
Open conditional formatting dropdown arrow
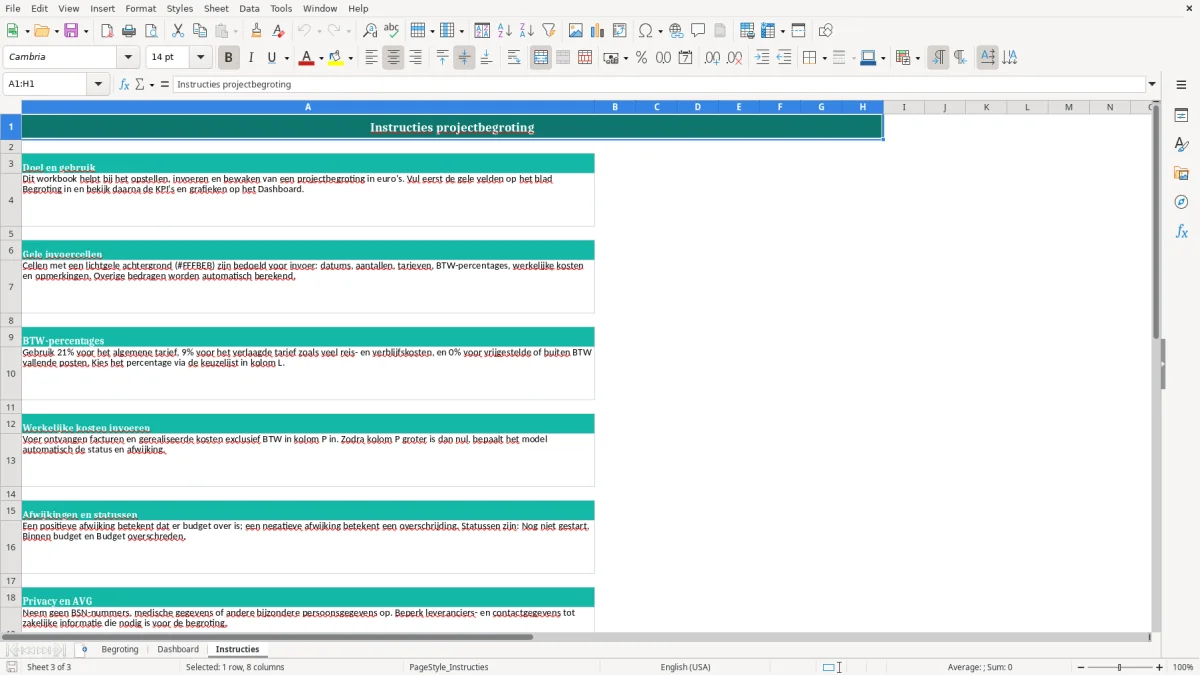(x=917, y=58)
